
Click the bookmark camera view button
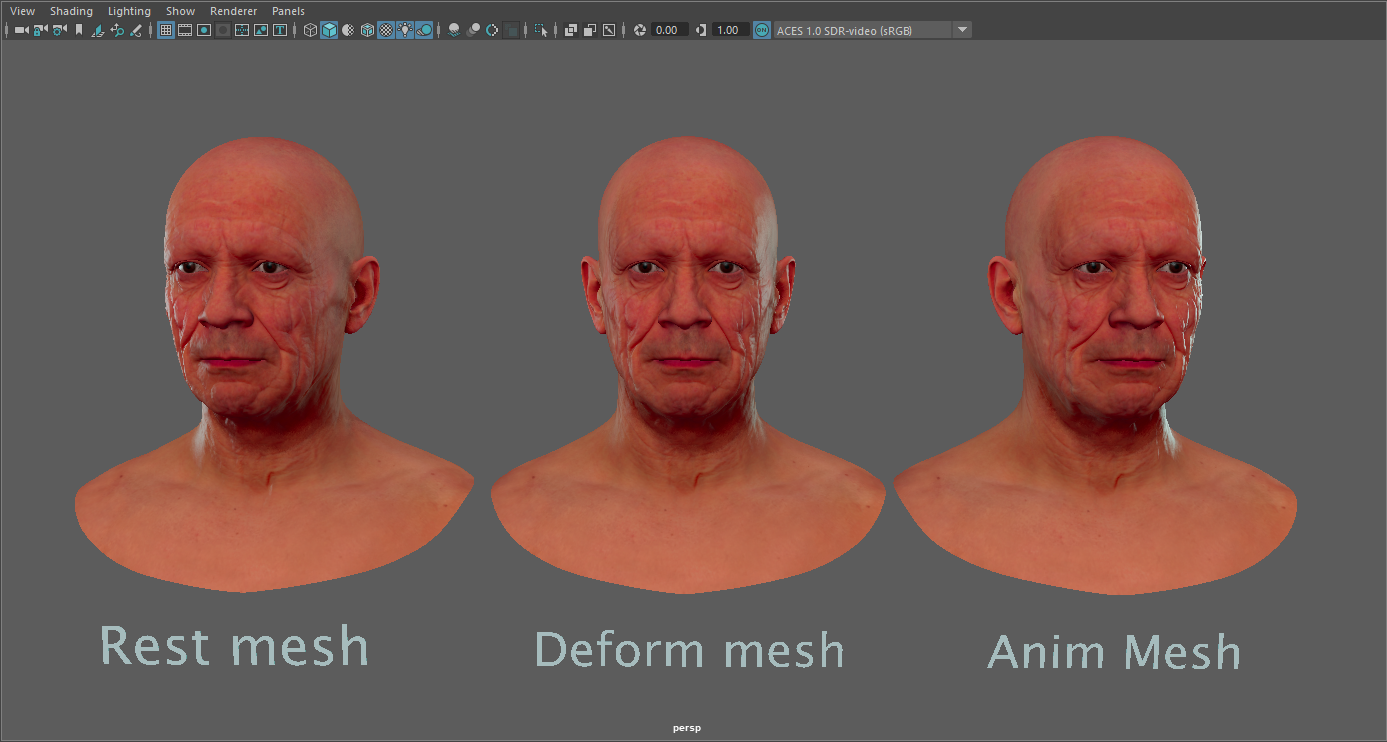[x=78, y=30]
